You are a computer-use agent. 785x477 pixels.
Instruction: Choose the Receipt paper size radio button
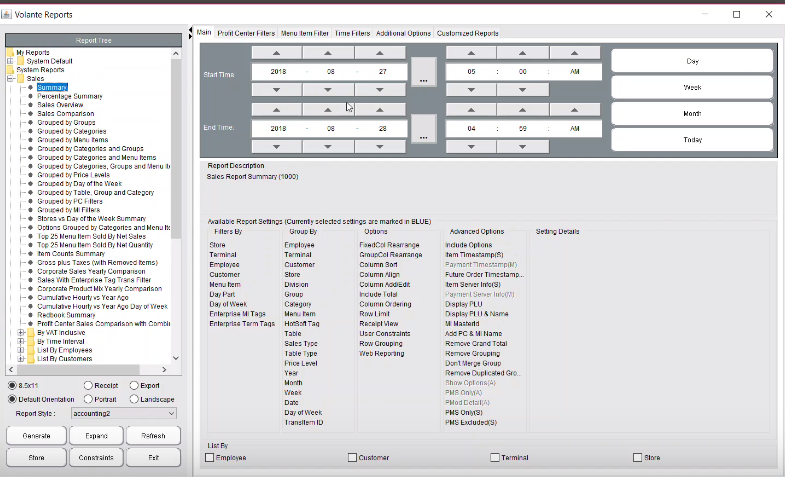point(89,383)
